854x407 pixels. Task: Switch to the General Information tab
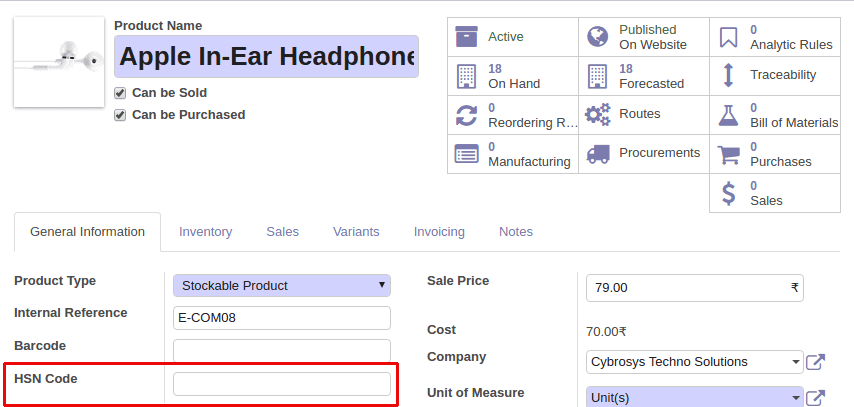click(x=87, y=232)
